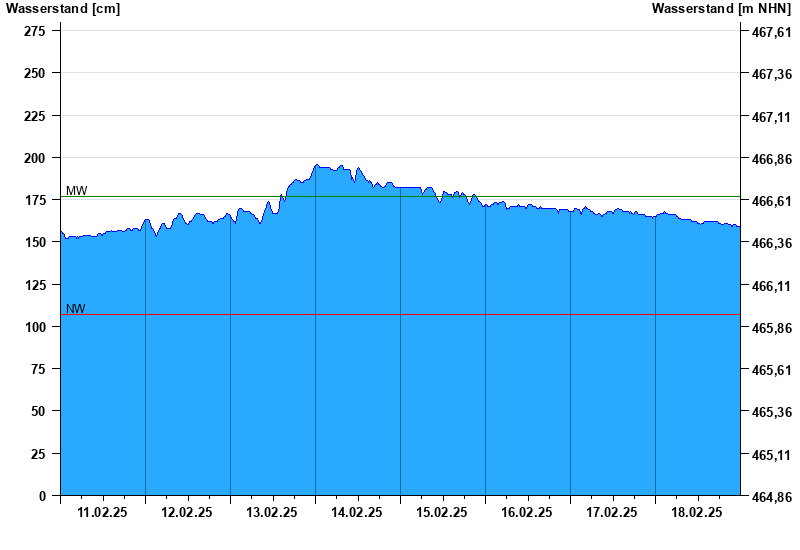Pick the 12.02.25 date label

(x=187, y=512)
